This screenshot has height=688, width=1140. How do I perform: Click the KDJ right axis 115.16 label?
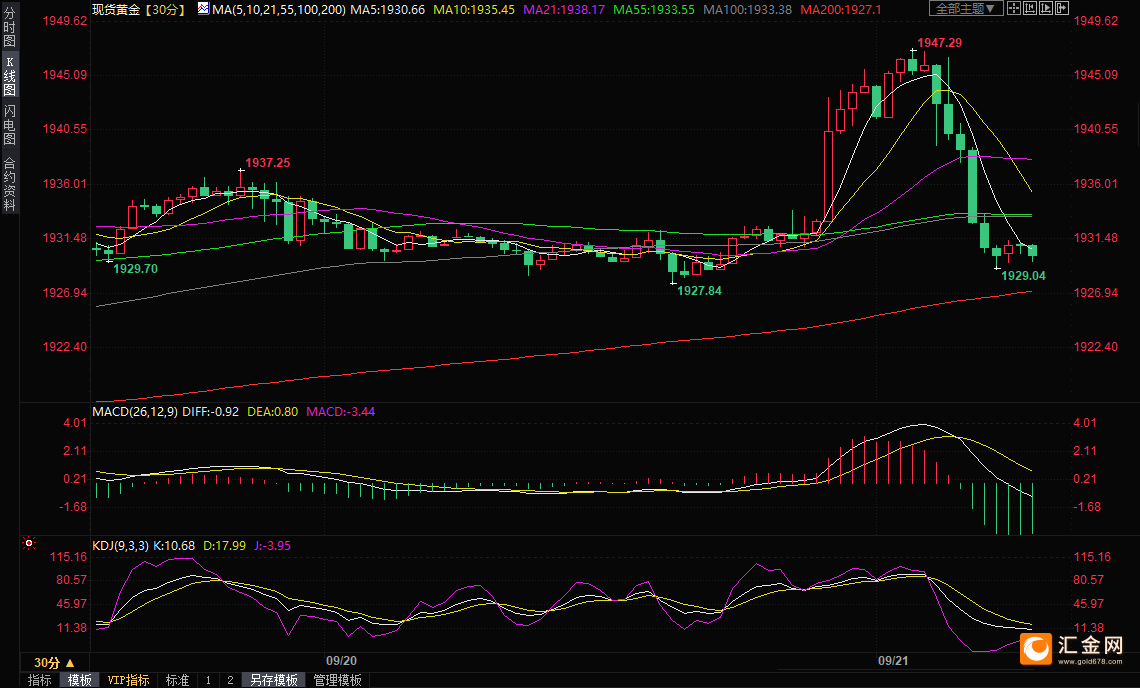click(1092, 557)
